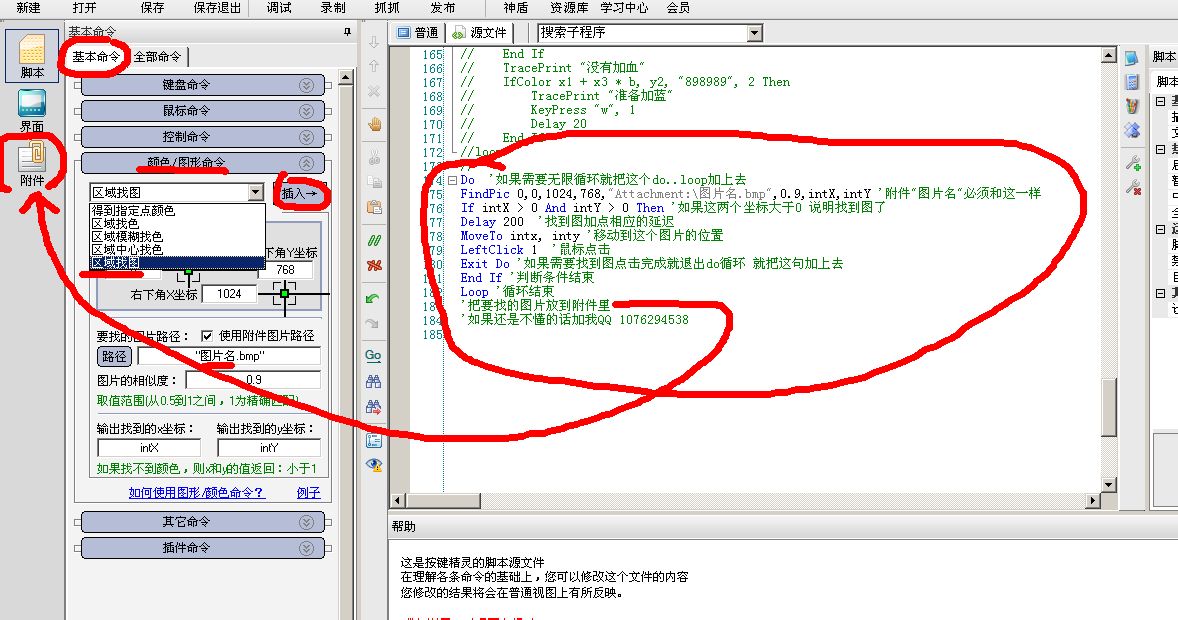This screenshot has height=620, width=1178.
Task: Open the 区域找图 command dropdown arrow
Action: tap(255, 192)
